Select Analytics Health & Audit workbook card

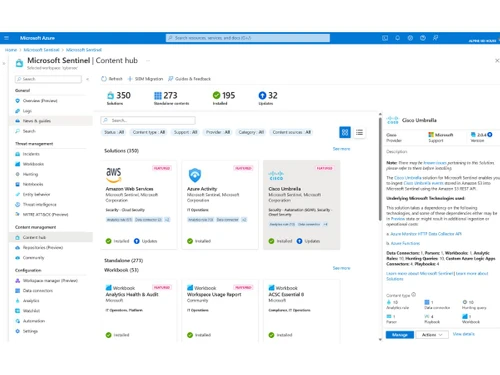tap(139, 311)
